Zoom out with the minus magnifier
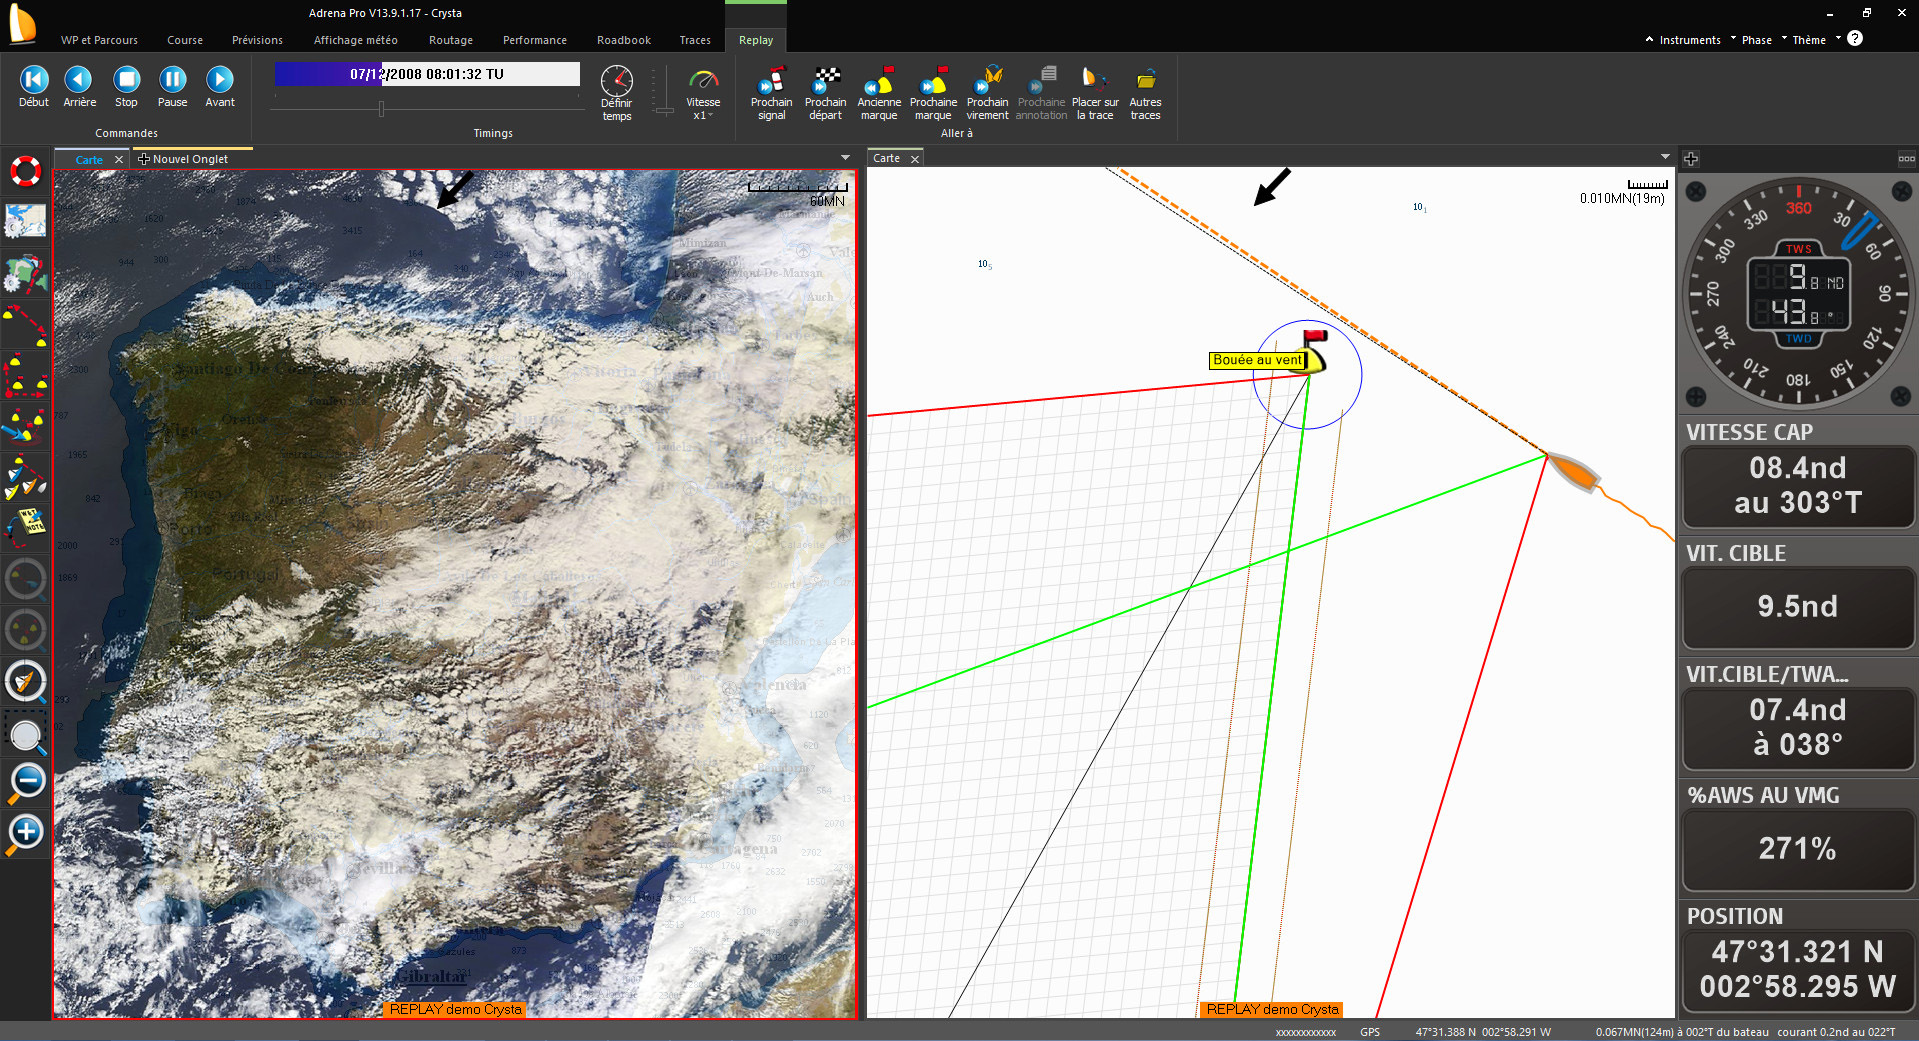The height and width of the screenshot is (1041, 1919). click(x=25, y=782)
